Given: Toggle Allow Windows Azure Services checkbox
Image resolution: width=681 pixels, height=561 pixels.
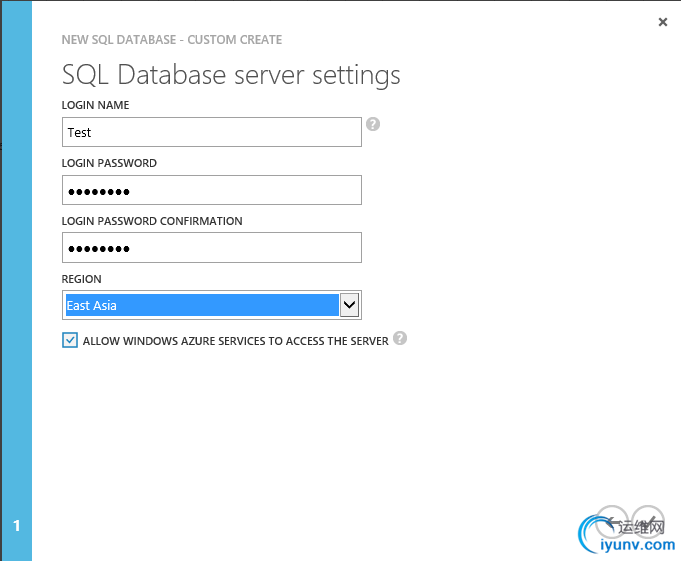Looking at the screenshot, I should point(70,340).
